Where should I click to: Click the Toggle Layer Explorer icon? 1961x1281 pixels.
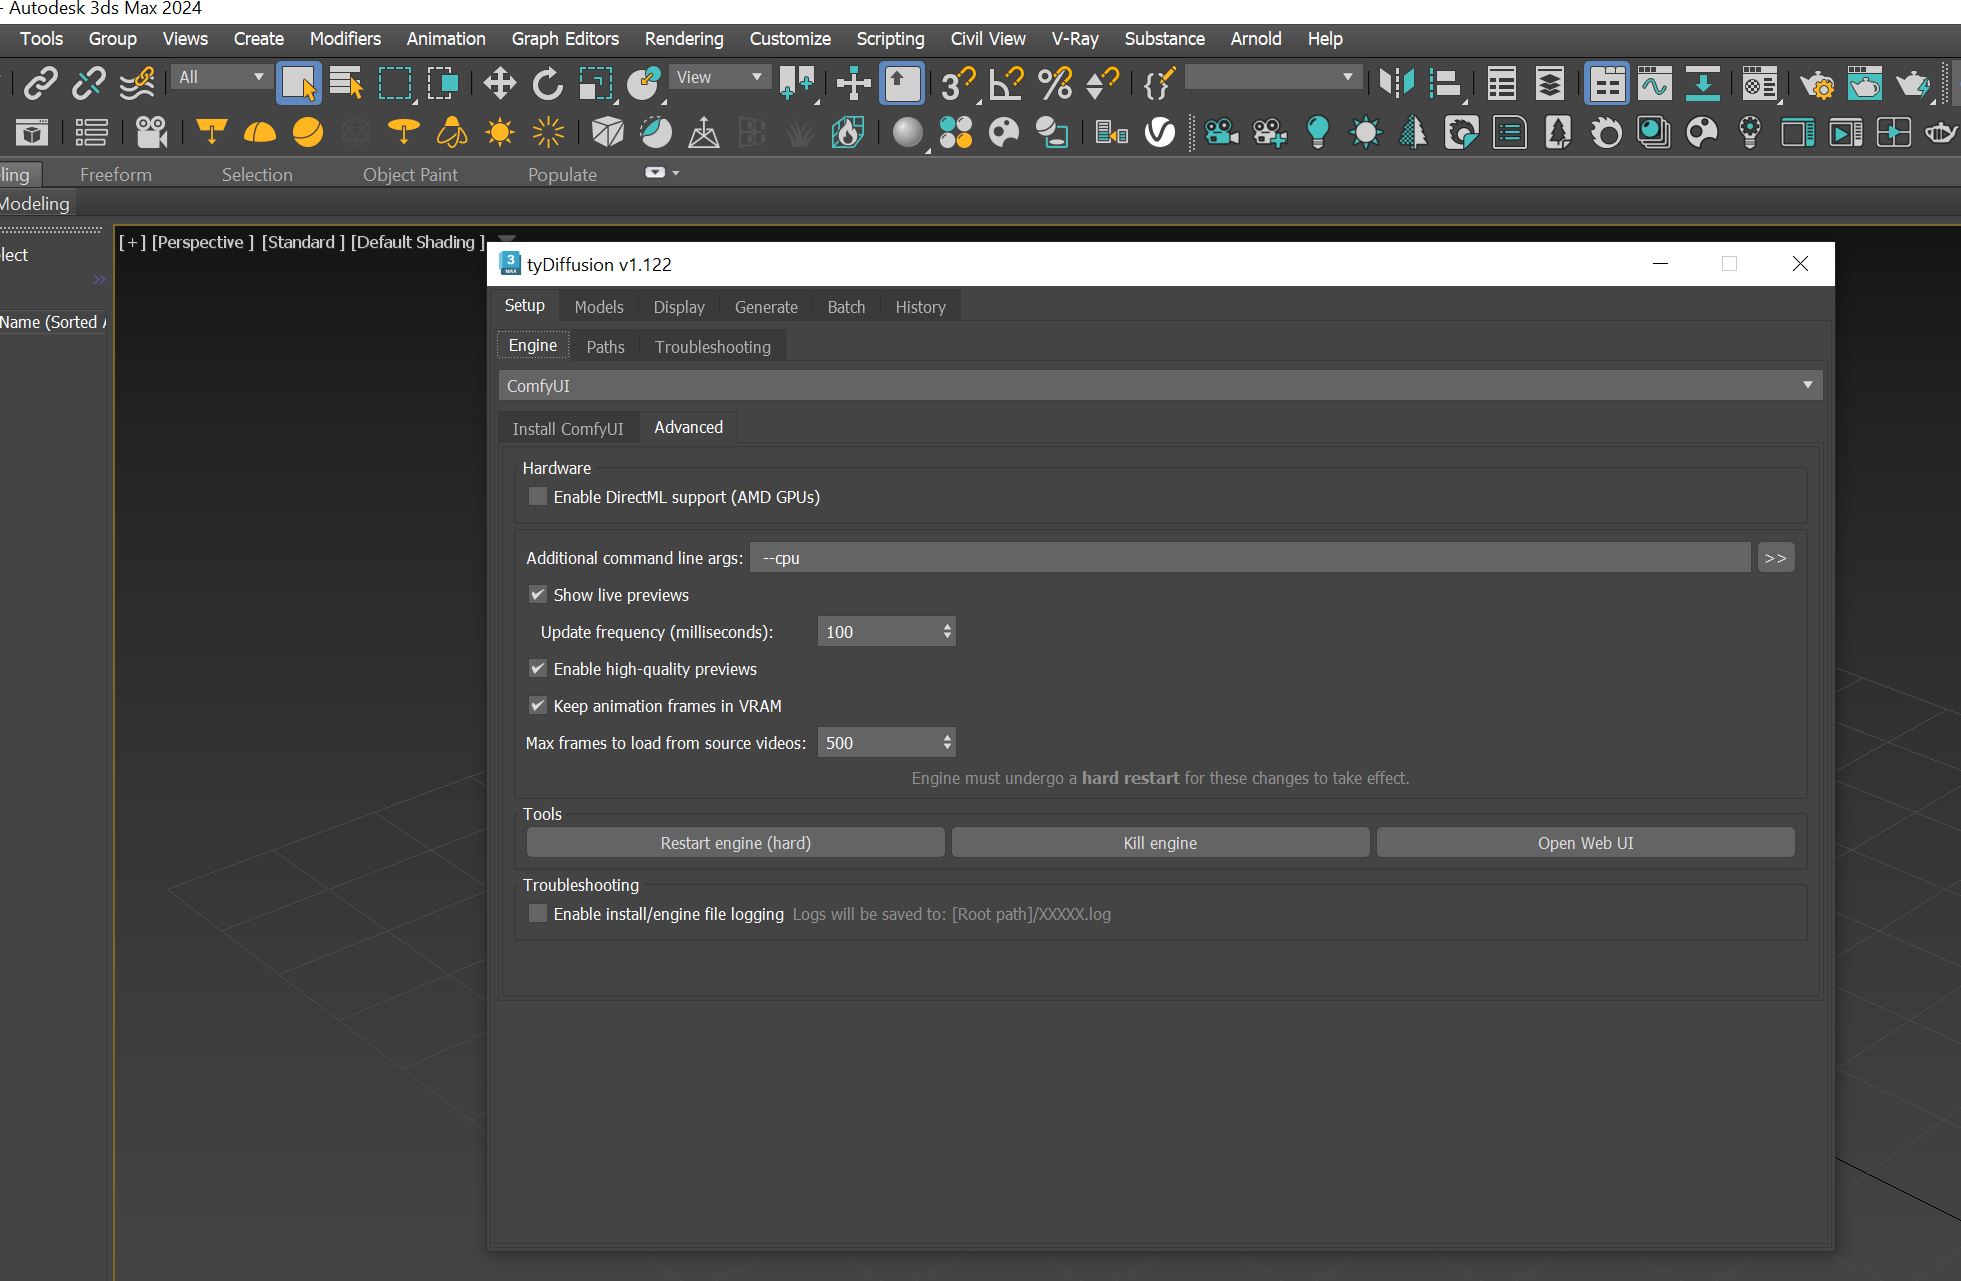(1550, 83)
